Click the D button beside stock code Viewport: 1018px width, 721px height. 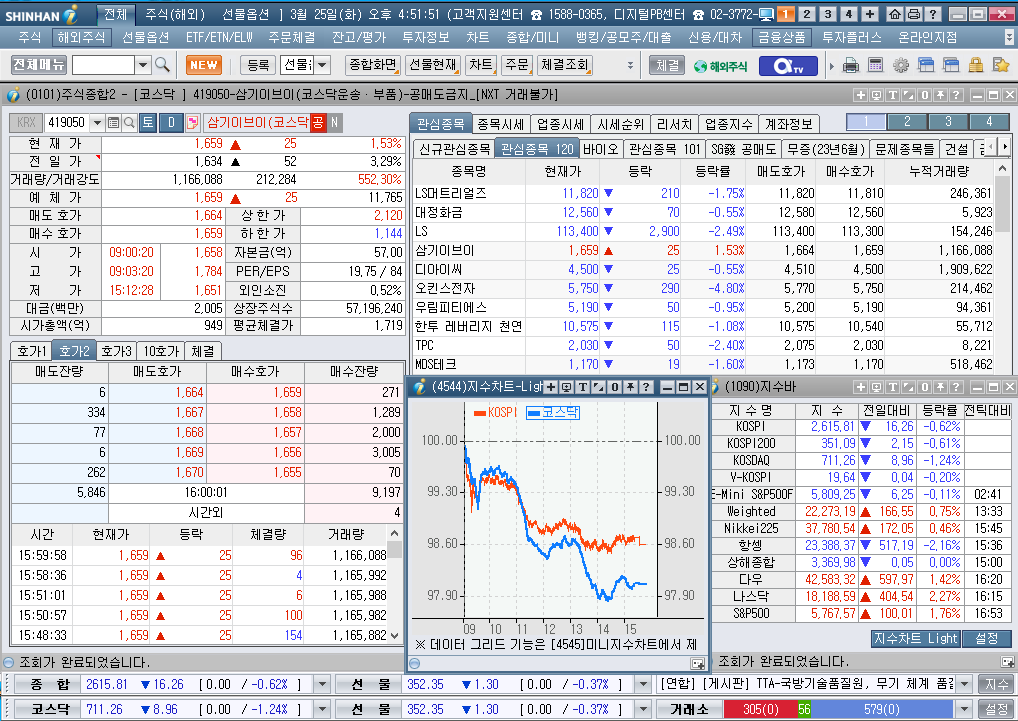point(171,123)
